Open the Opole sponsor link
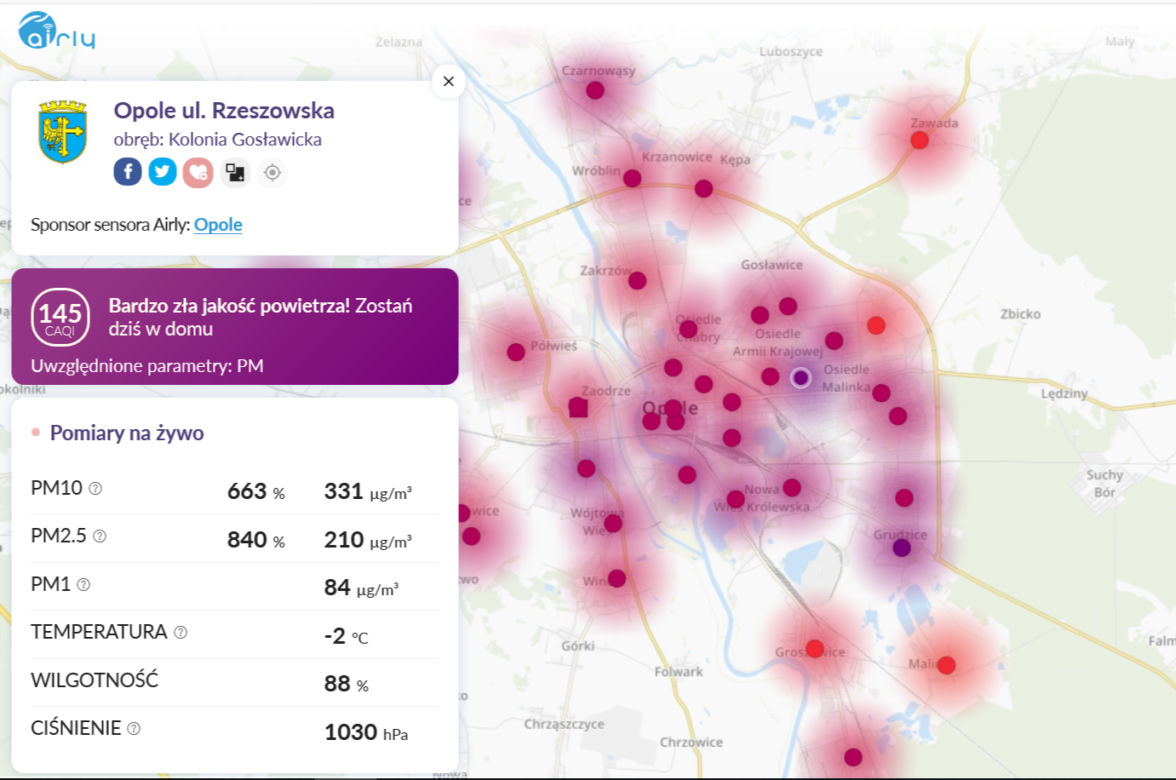 pos(218,224)
